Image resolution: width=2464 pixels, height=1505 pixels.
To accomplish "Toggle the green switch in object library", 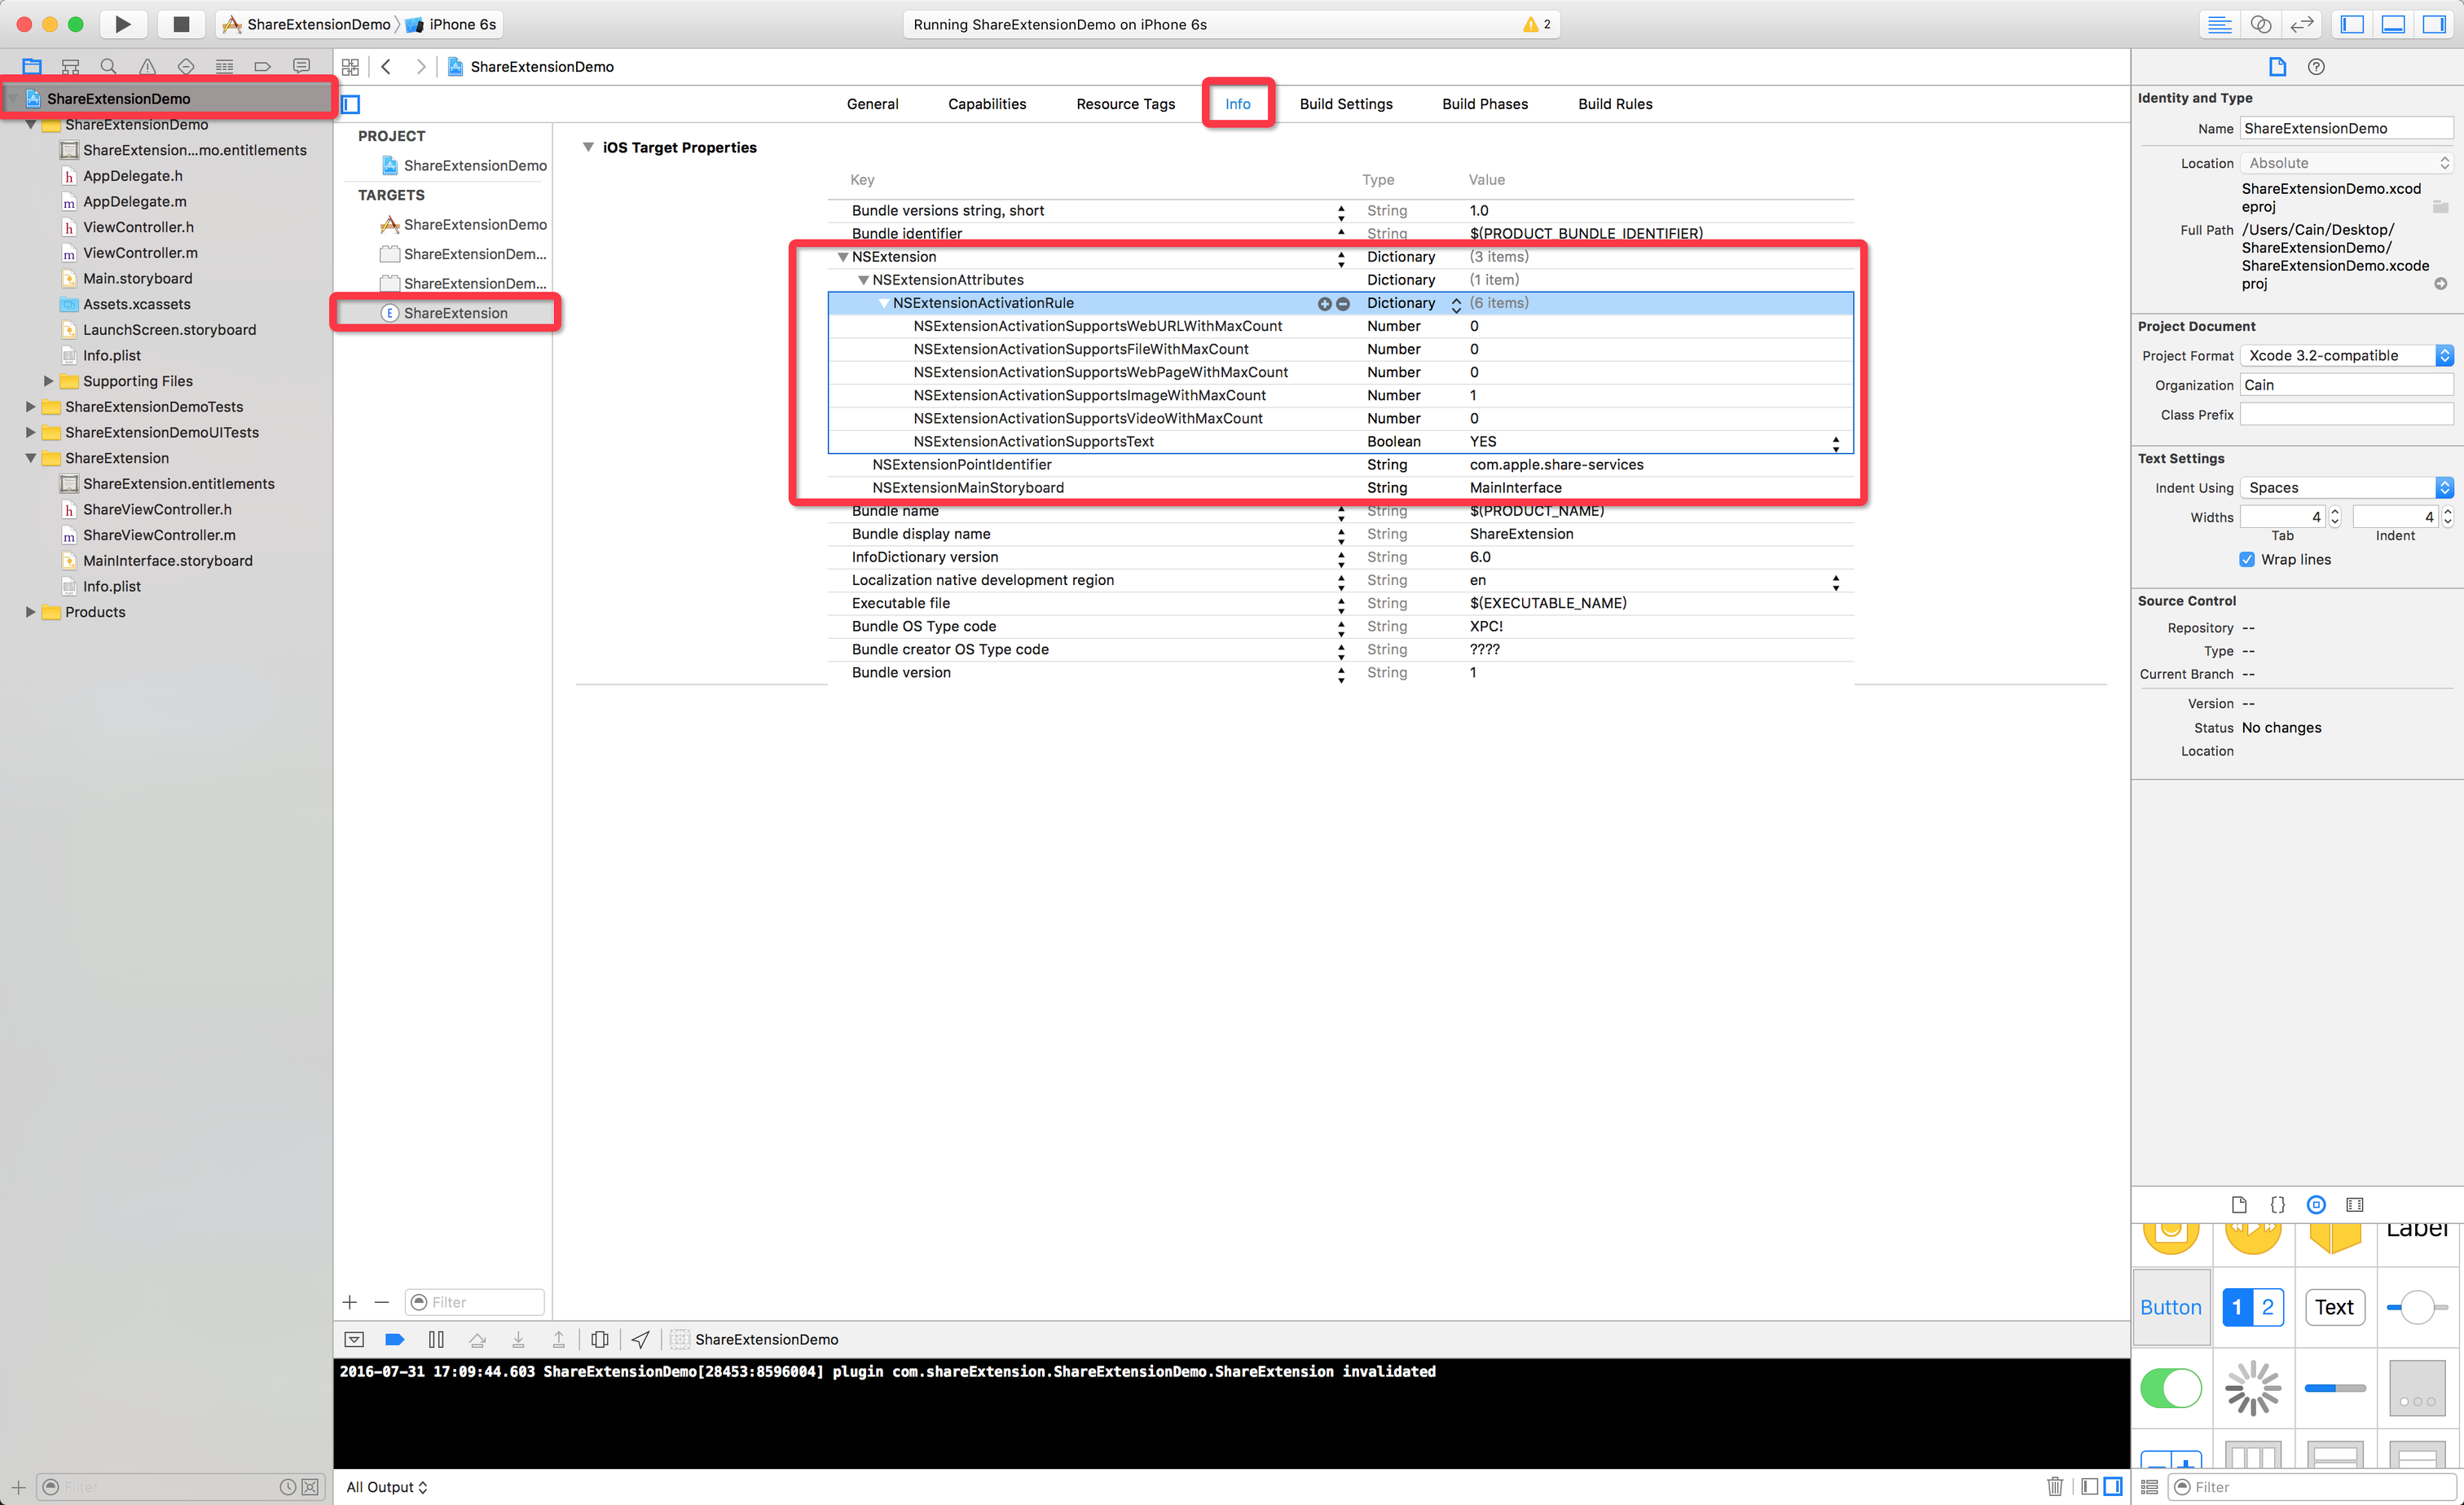I will click(x=2170, y=1387).
